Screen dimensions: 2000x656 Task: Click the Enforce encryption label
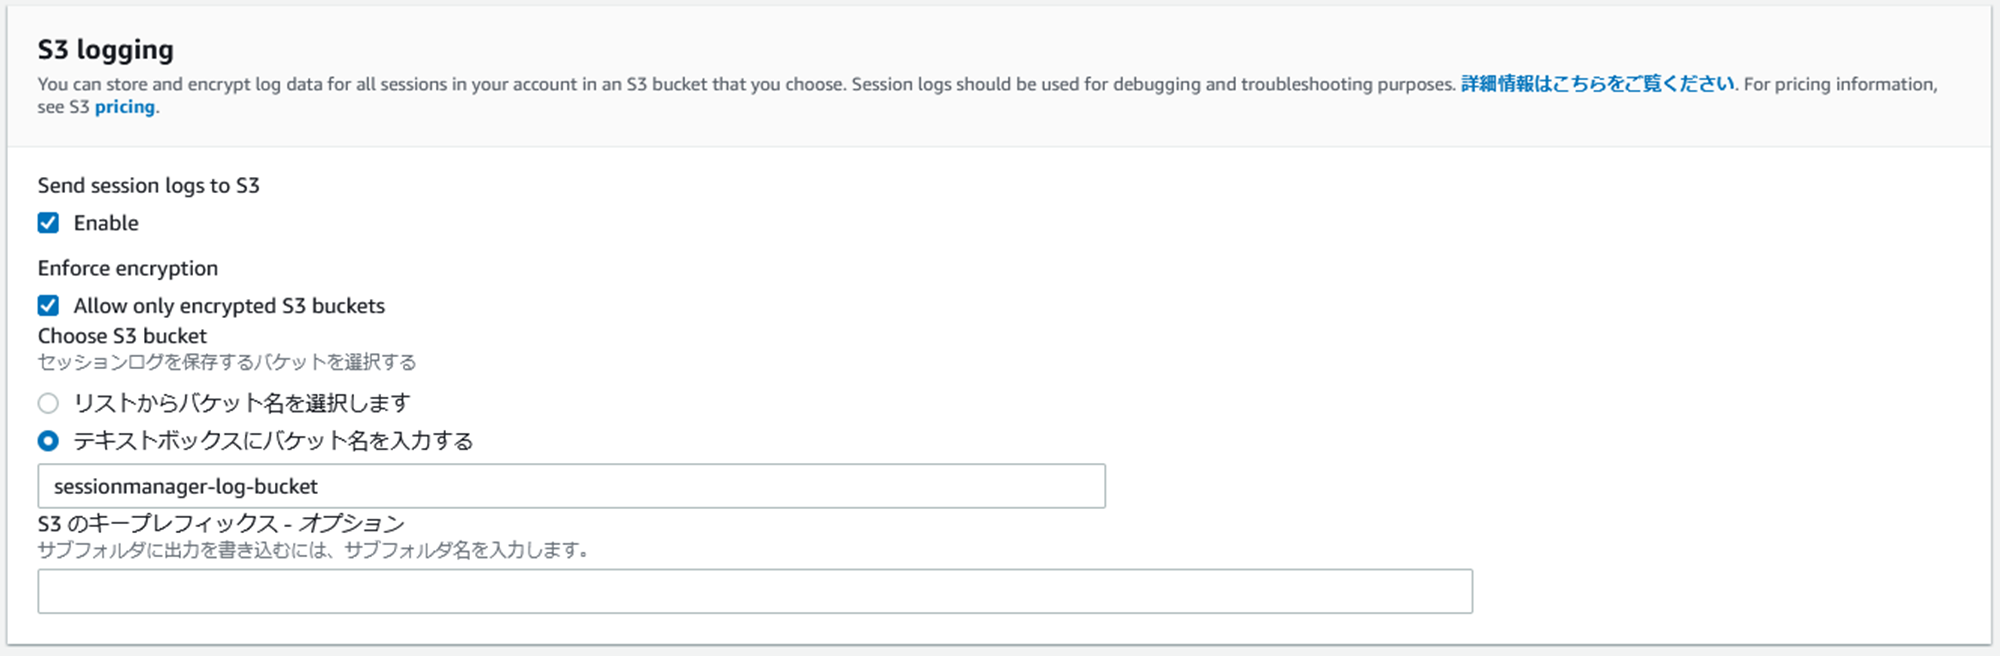[x=128, y=268]
